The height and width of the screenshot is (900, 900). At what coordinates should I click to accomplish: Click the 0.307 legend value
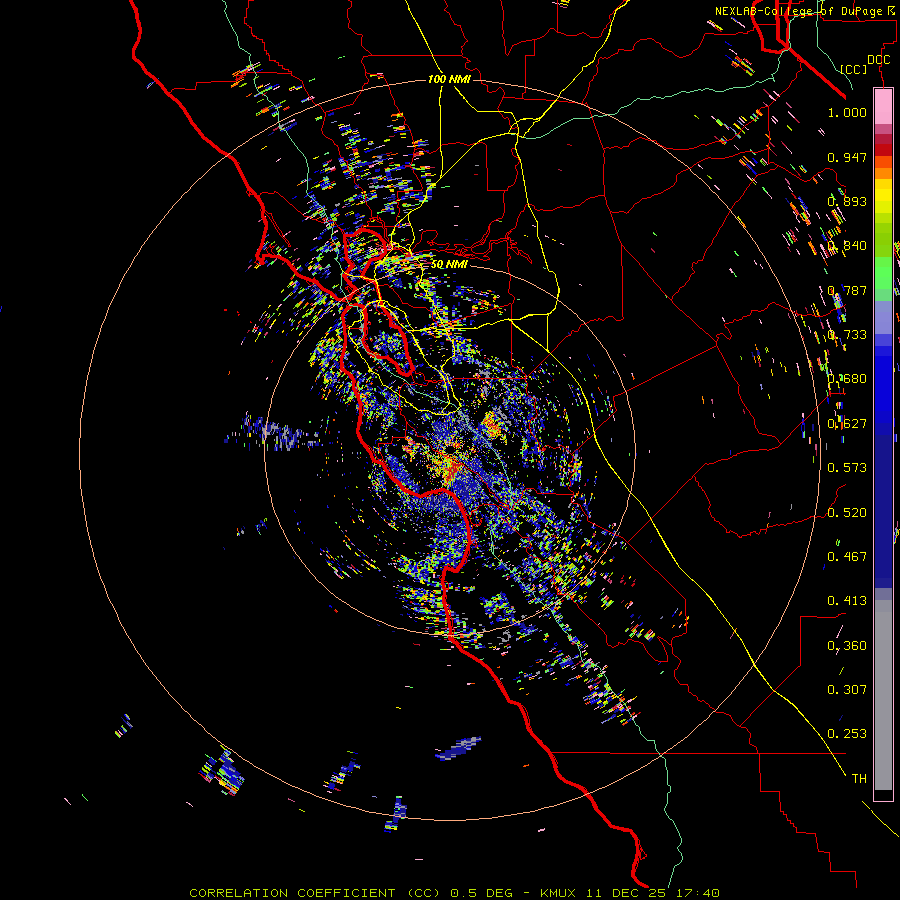(x=847, y=690)
